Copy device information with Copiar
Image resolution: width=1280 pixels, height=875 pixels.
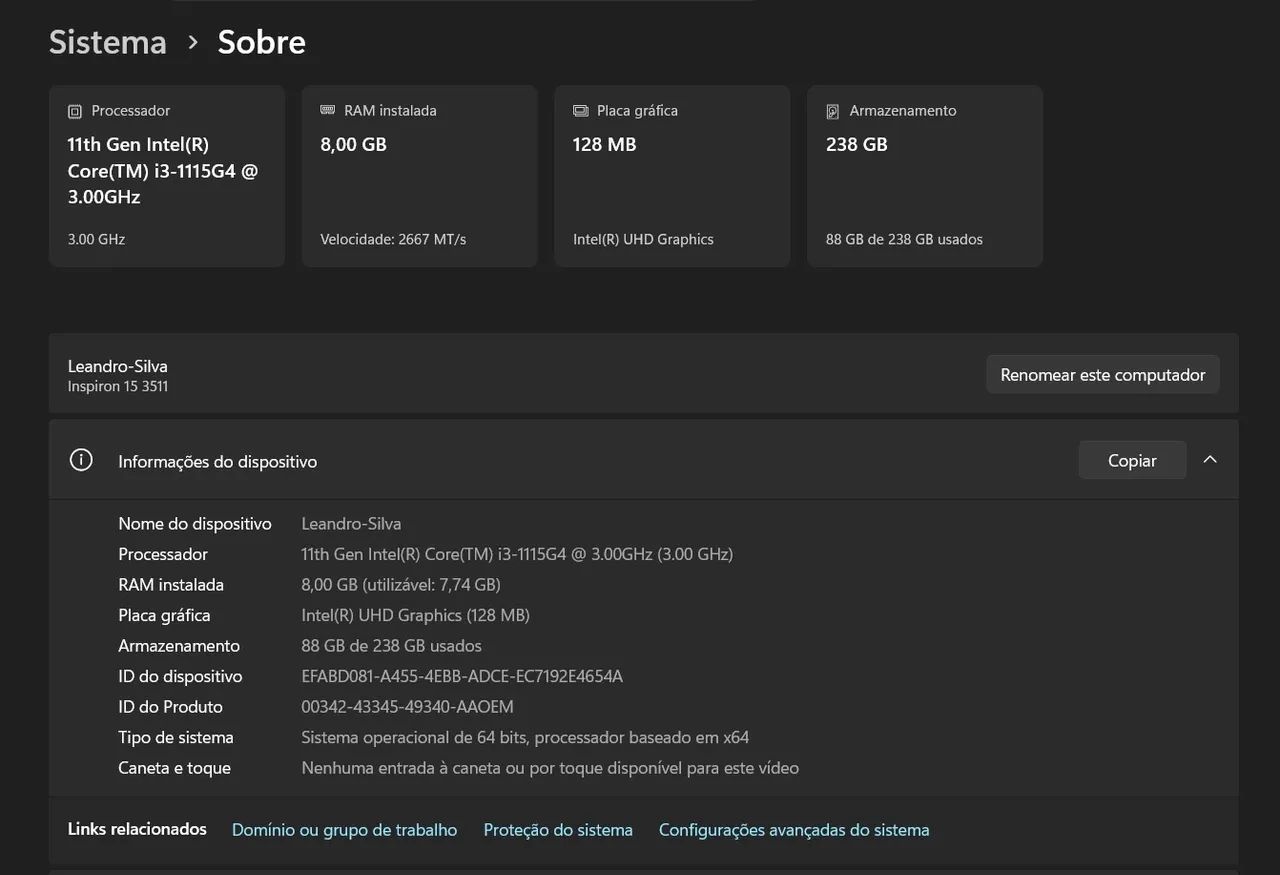tap(1132, 460)
